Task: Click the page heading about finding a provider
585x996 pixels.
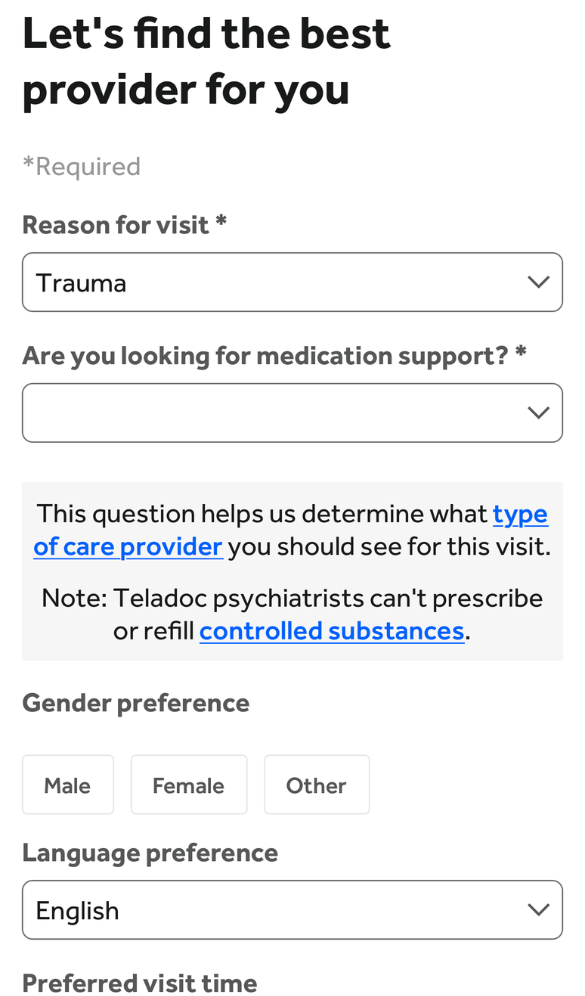Action: [206, 61]
